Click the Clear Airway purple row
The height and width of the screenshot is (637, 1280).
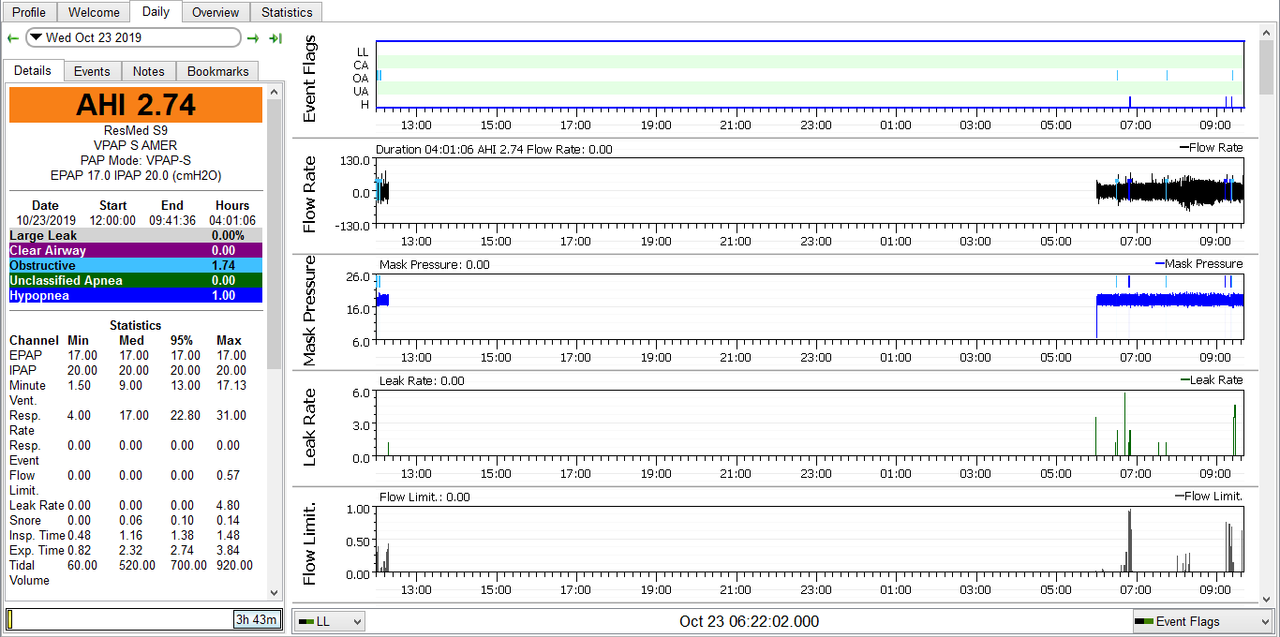pyautogui.click(x=135, y=250)
